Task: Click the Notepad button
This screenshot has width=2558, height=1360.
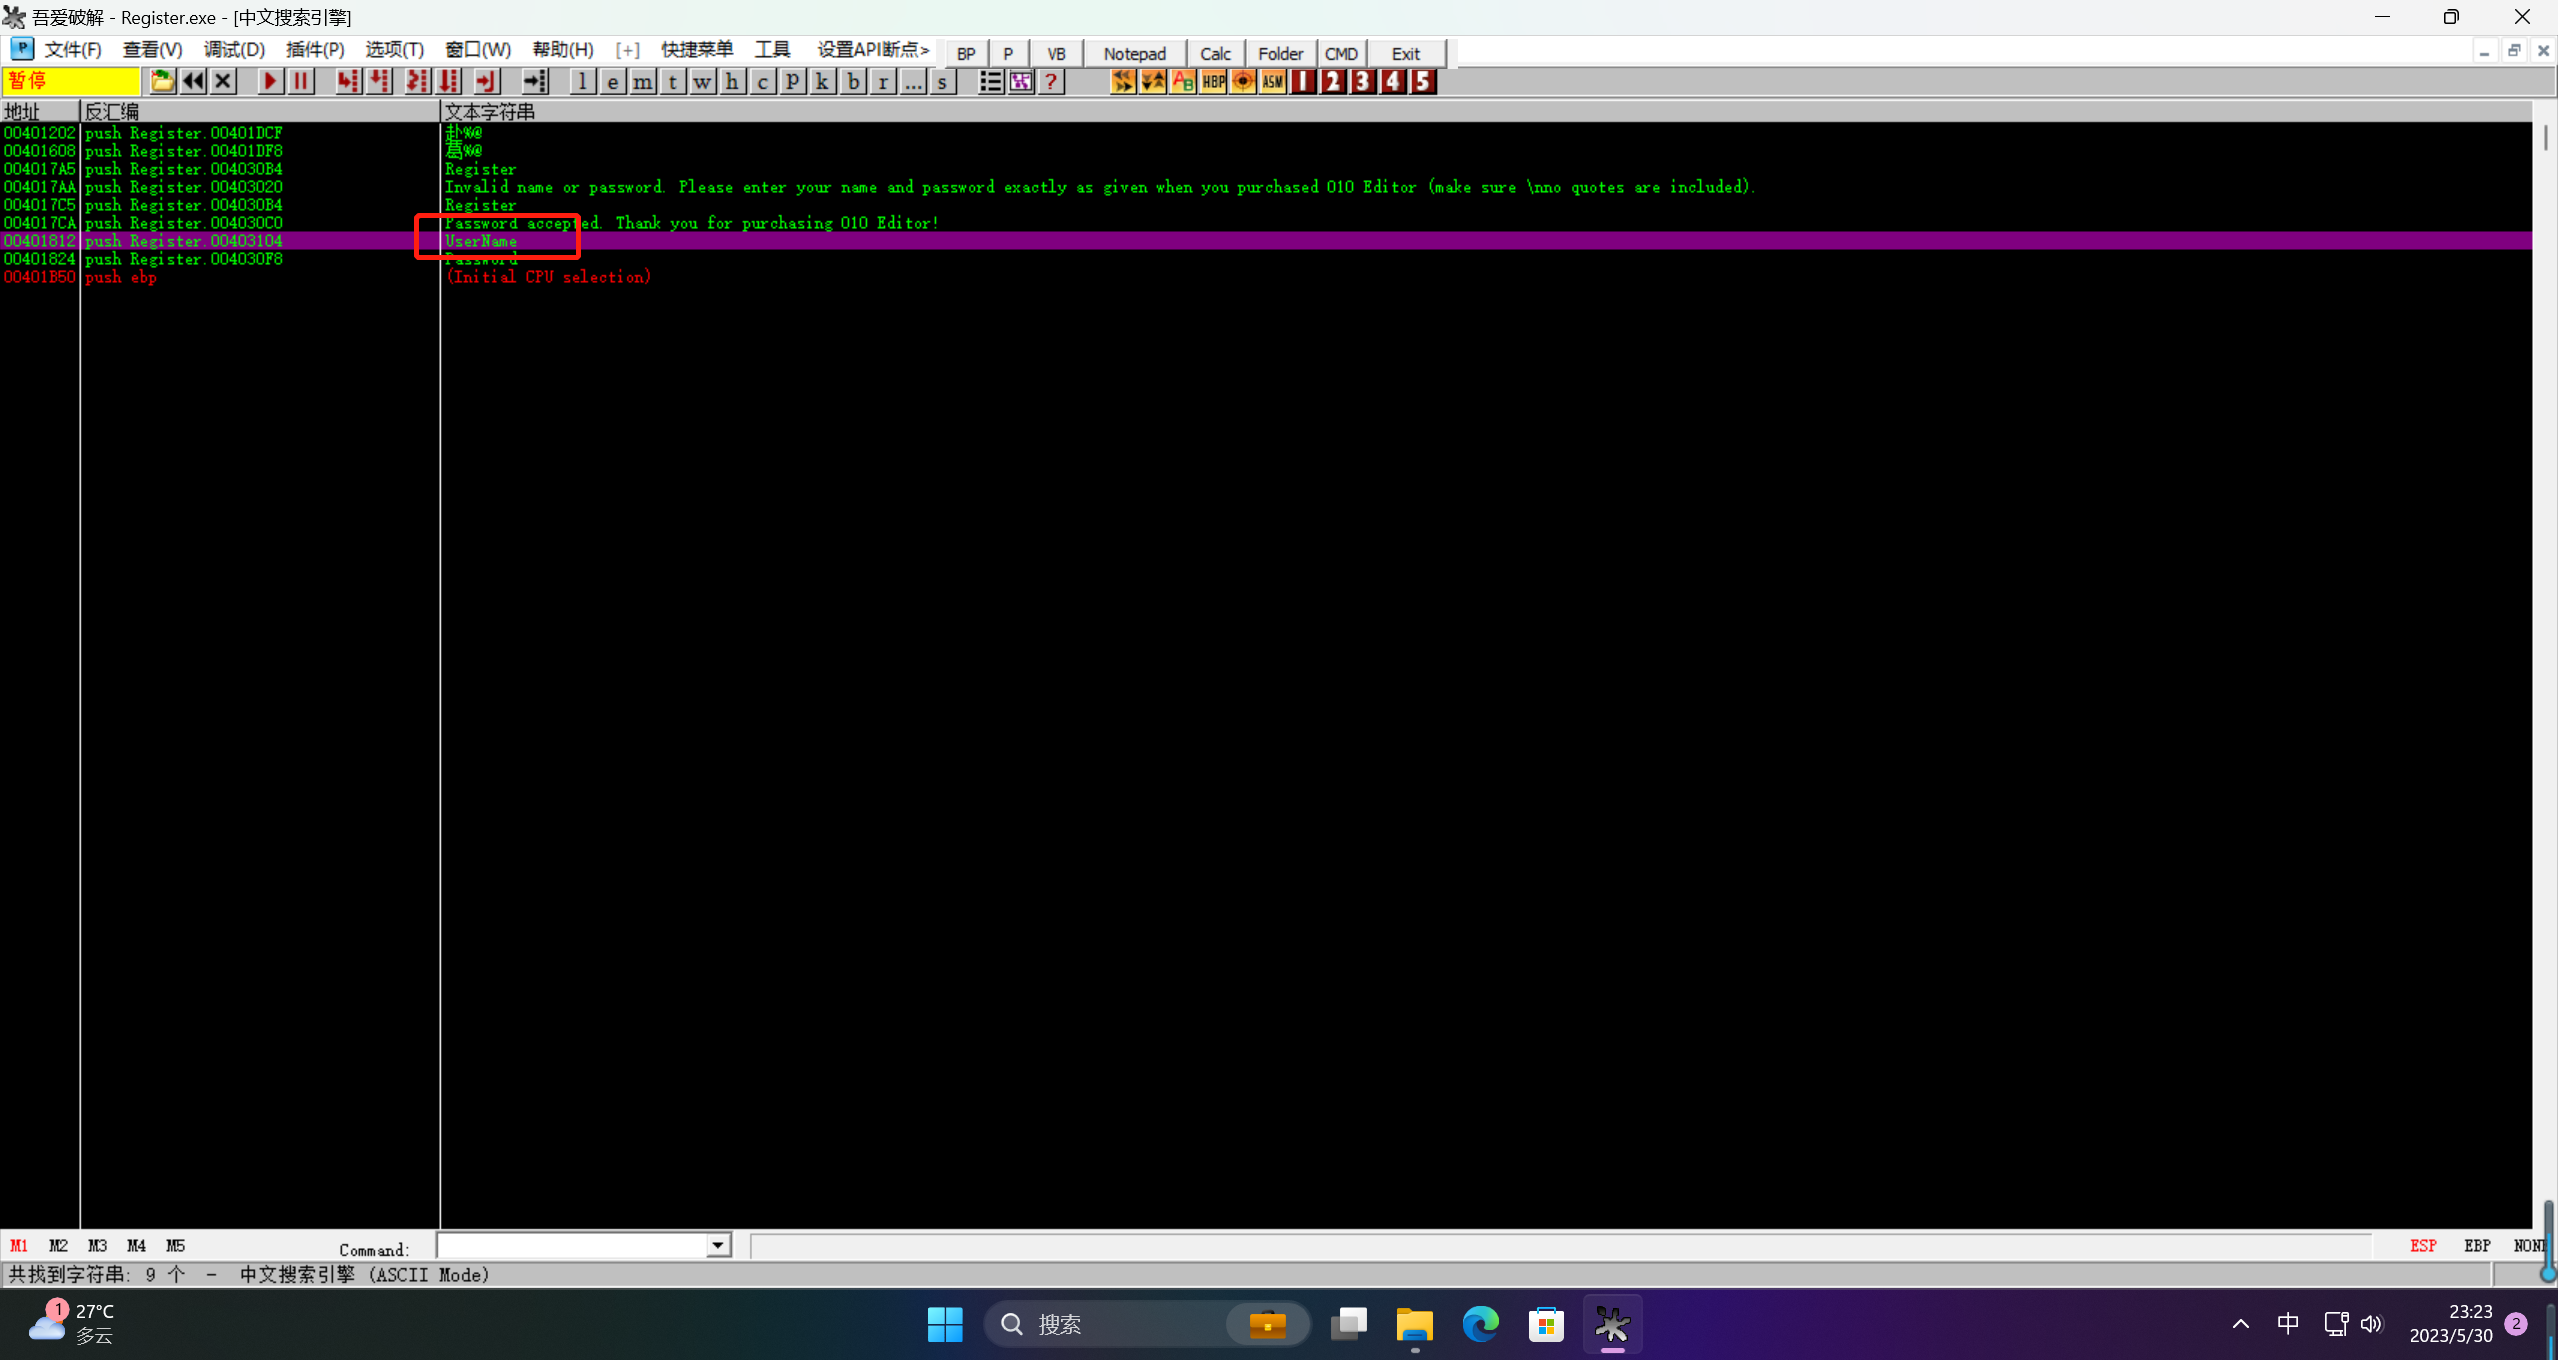Action: (1134, 54)
